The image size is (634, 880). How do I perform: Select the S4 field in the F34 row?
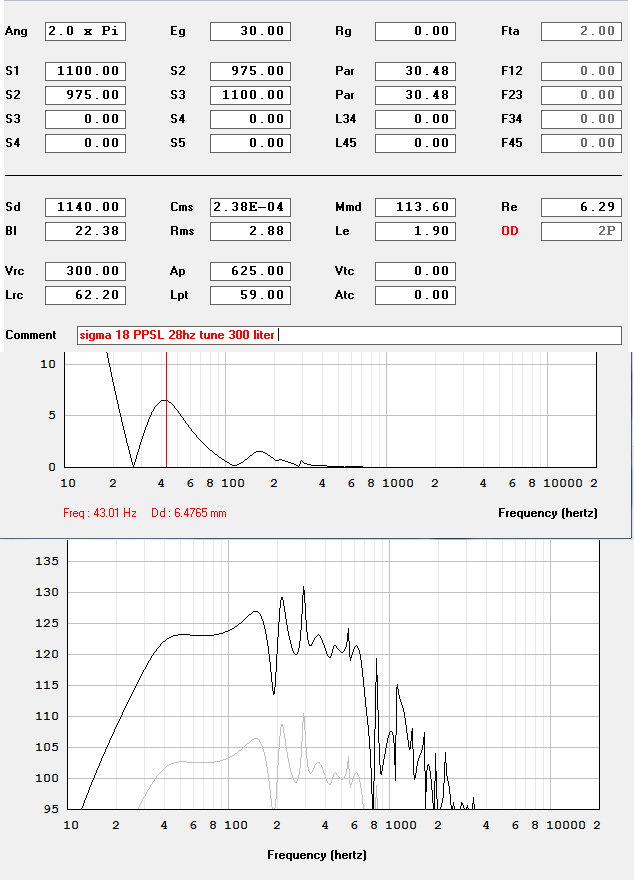[250, 119]
